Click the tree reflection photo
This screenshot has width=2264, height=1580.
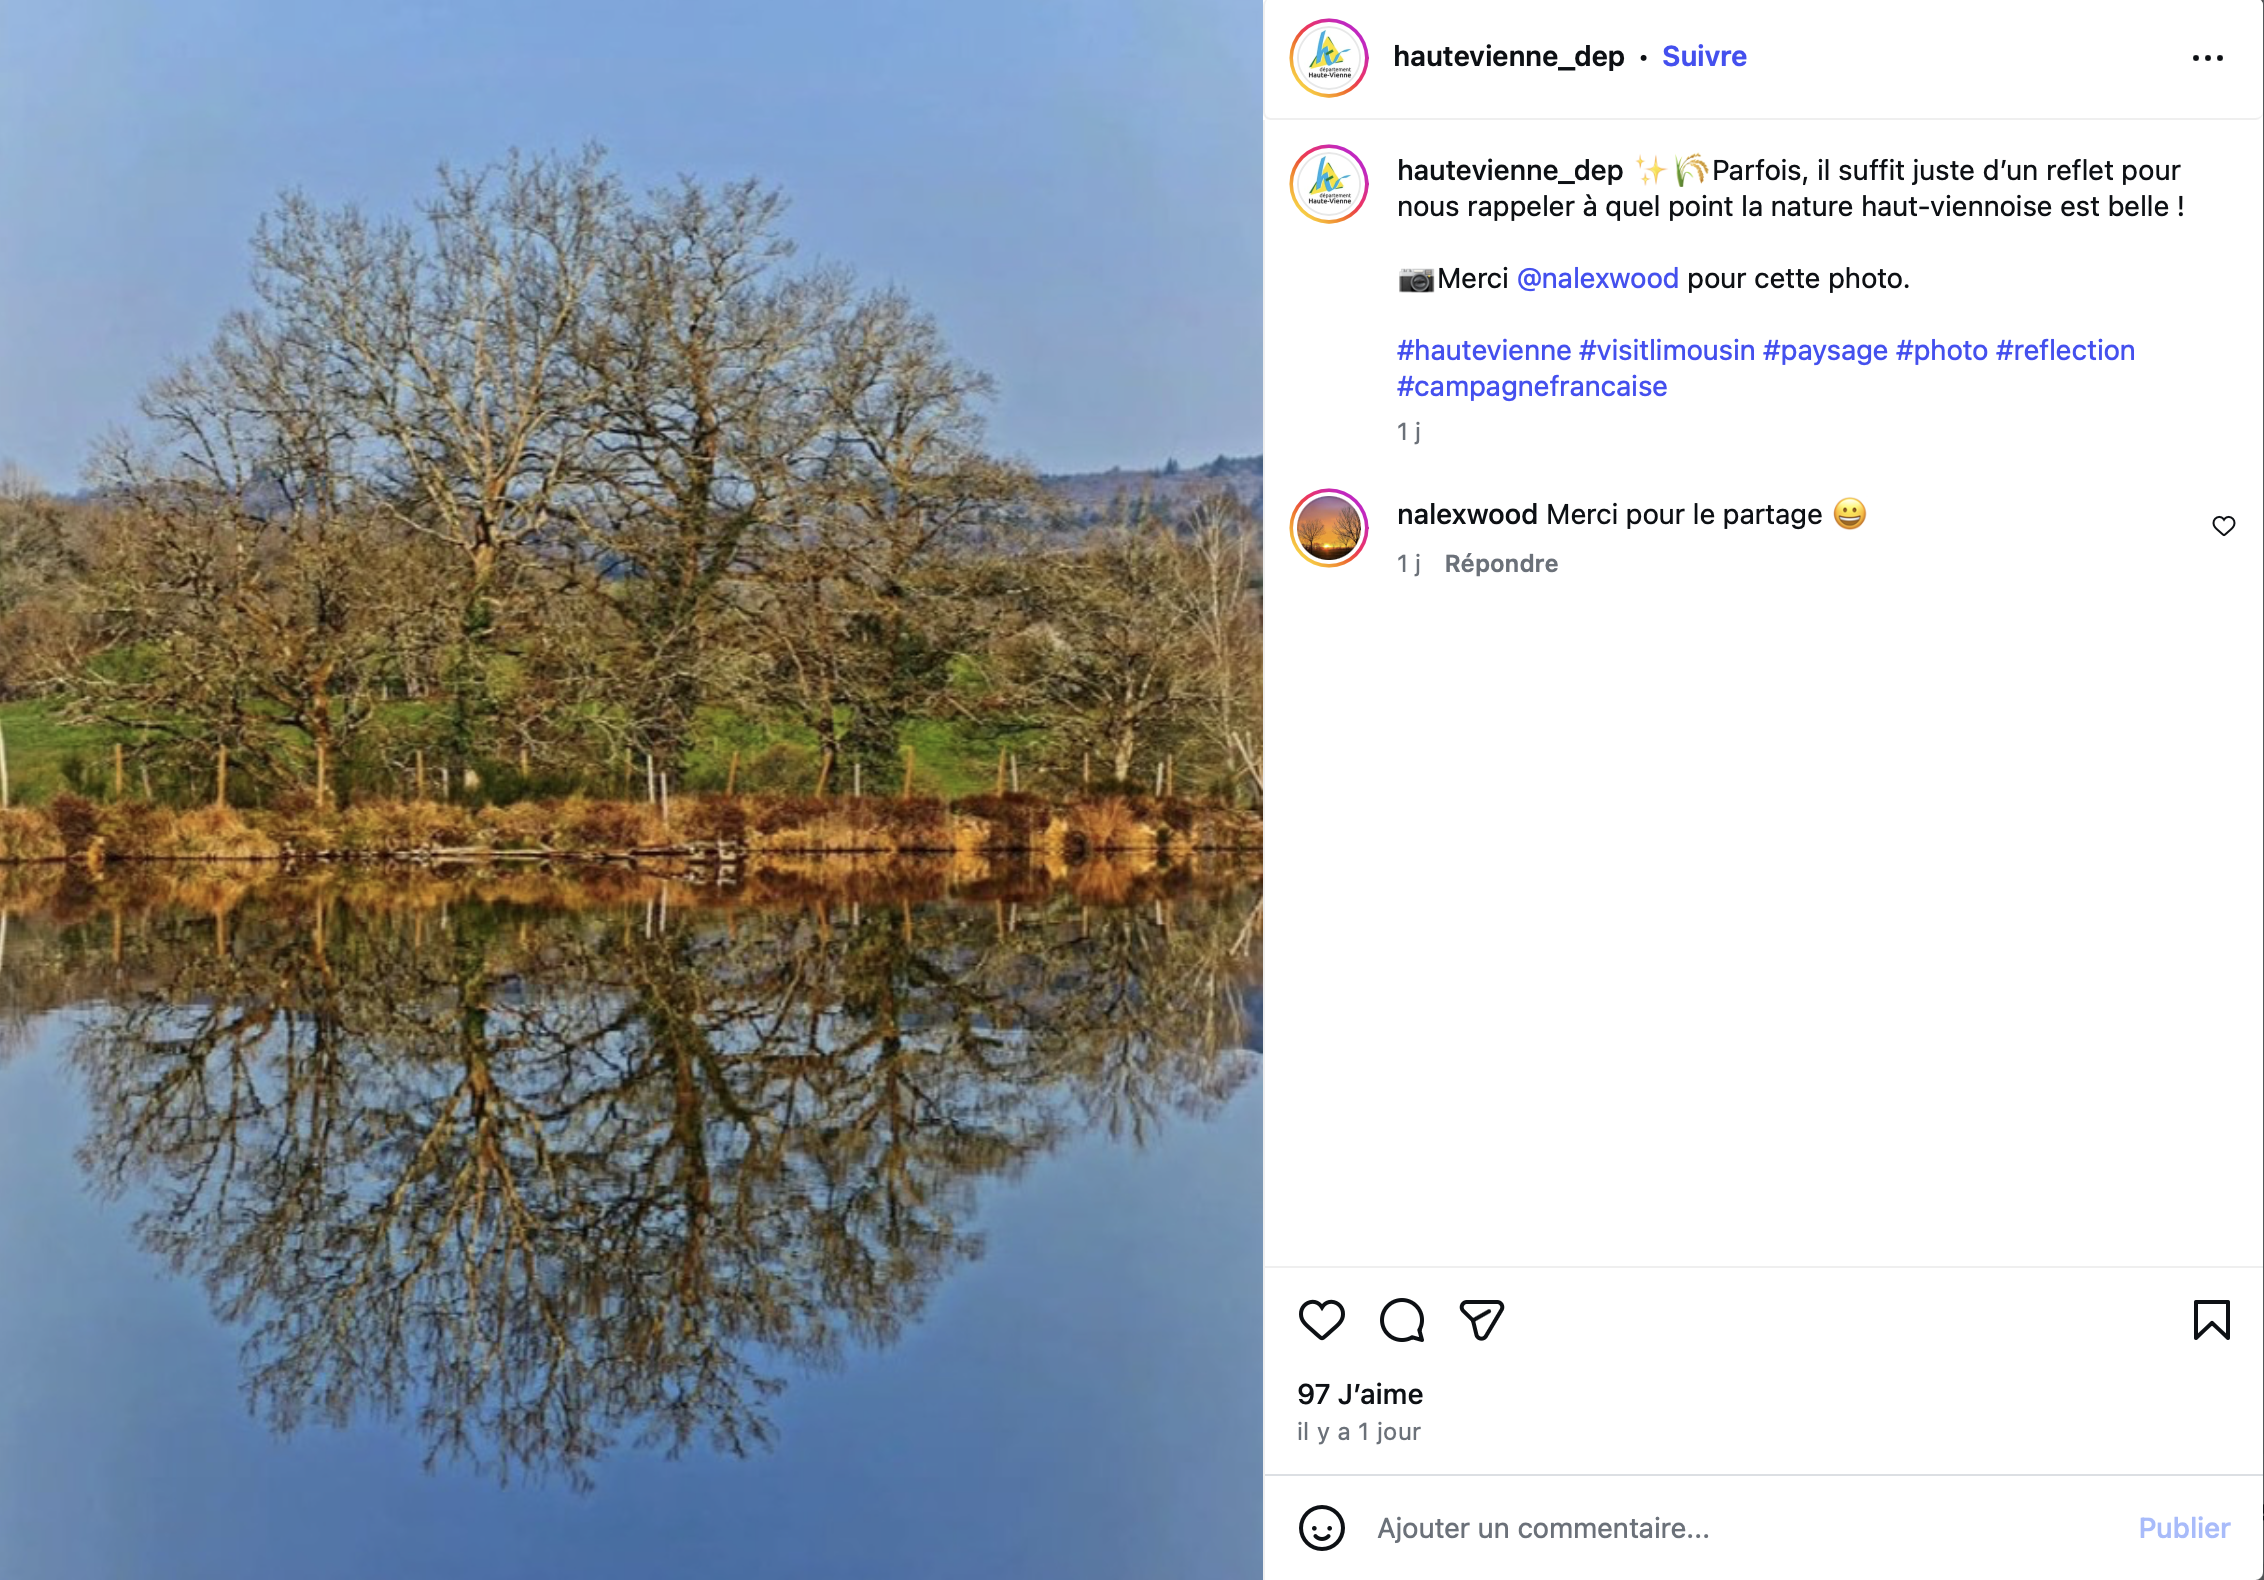631,790
